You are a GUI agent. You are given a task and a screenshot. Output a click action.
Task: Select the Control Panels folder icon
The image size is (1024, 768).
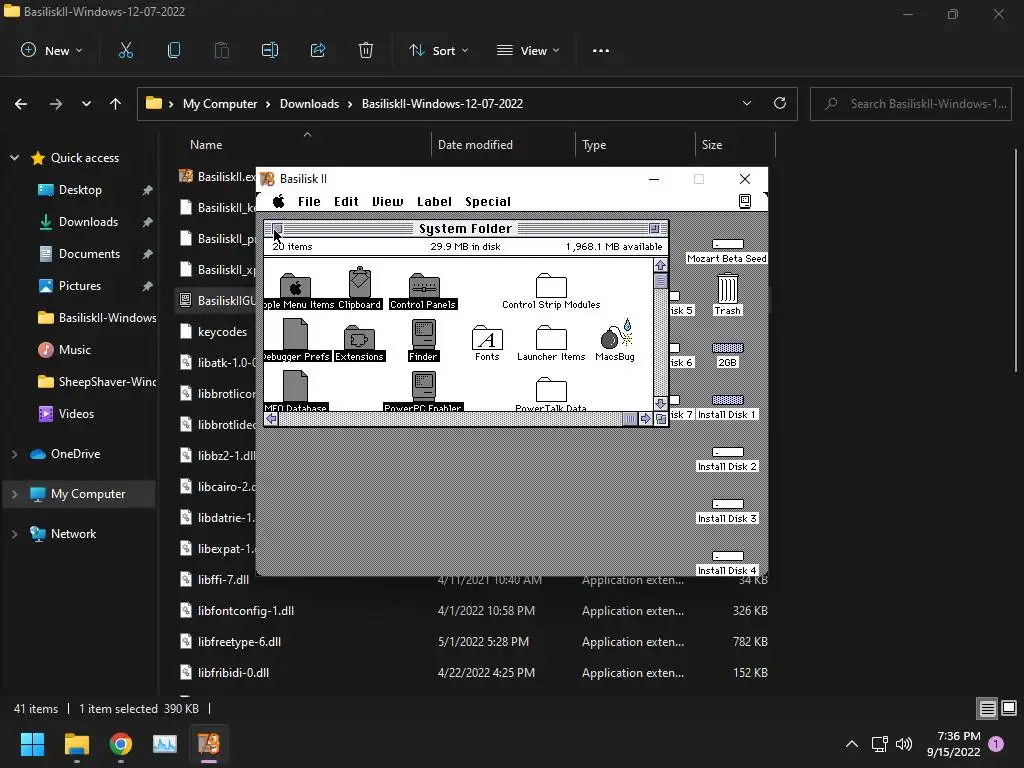tap(424, 285)
